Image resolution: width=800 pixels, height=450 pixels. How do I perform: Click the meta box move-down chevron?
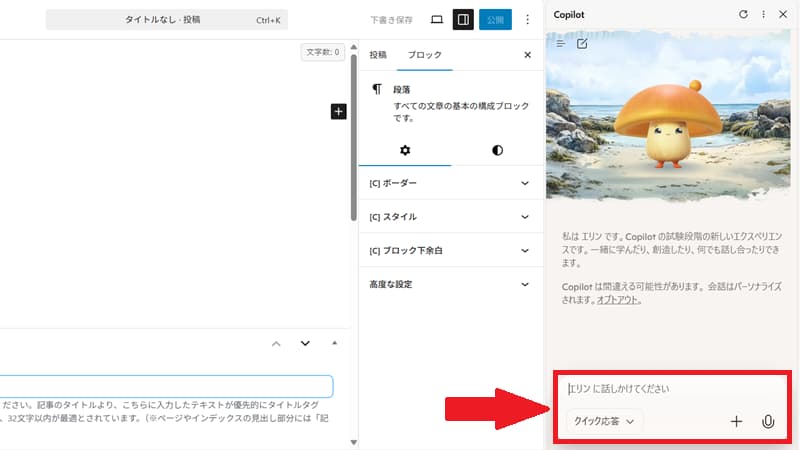305,343
